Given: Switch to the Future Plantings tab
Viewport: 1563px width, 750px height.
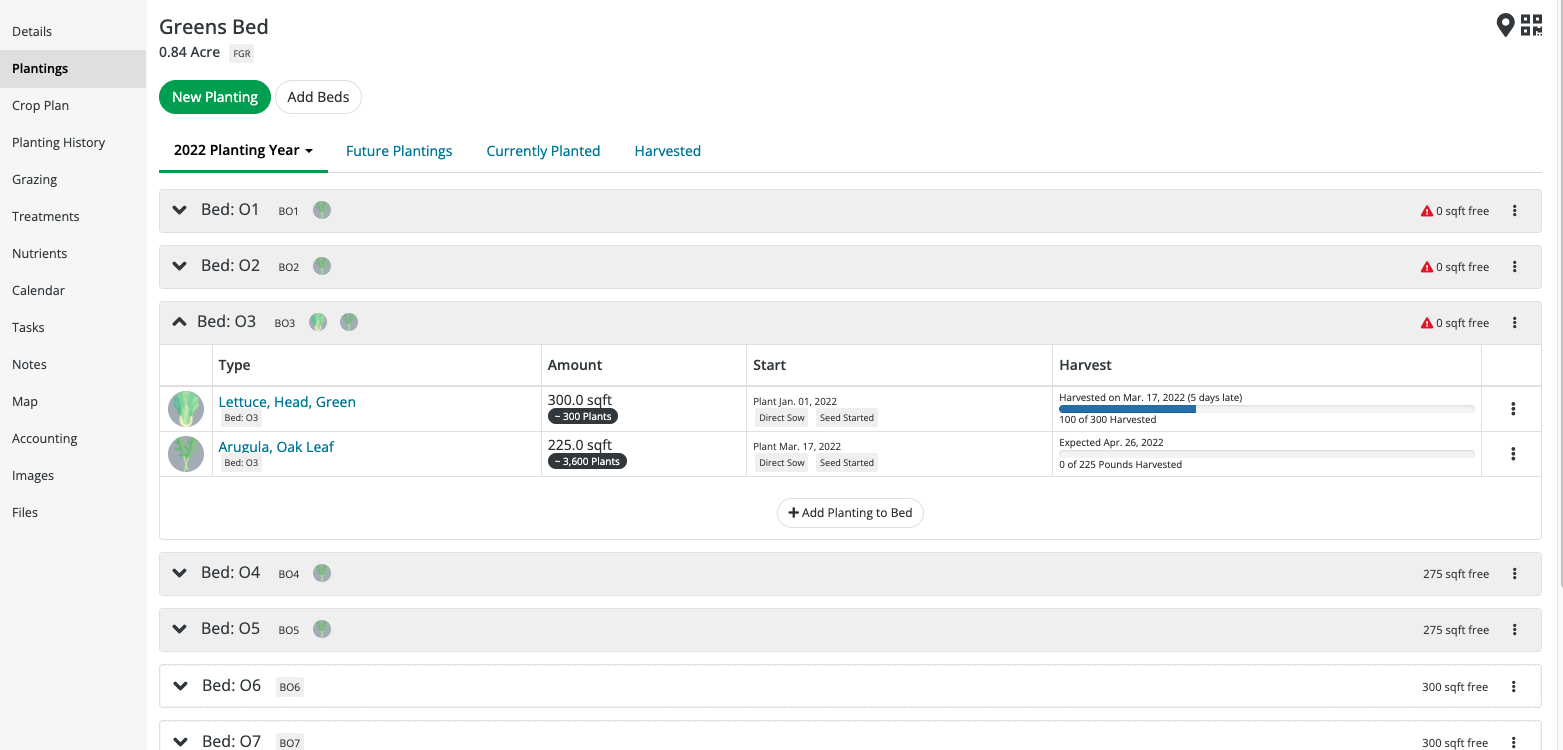Looking at the screenshot, I should [x=399, y=151].
